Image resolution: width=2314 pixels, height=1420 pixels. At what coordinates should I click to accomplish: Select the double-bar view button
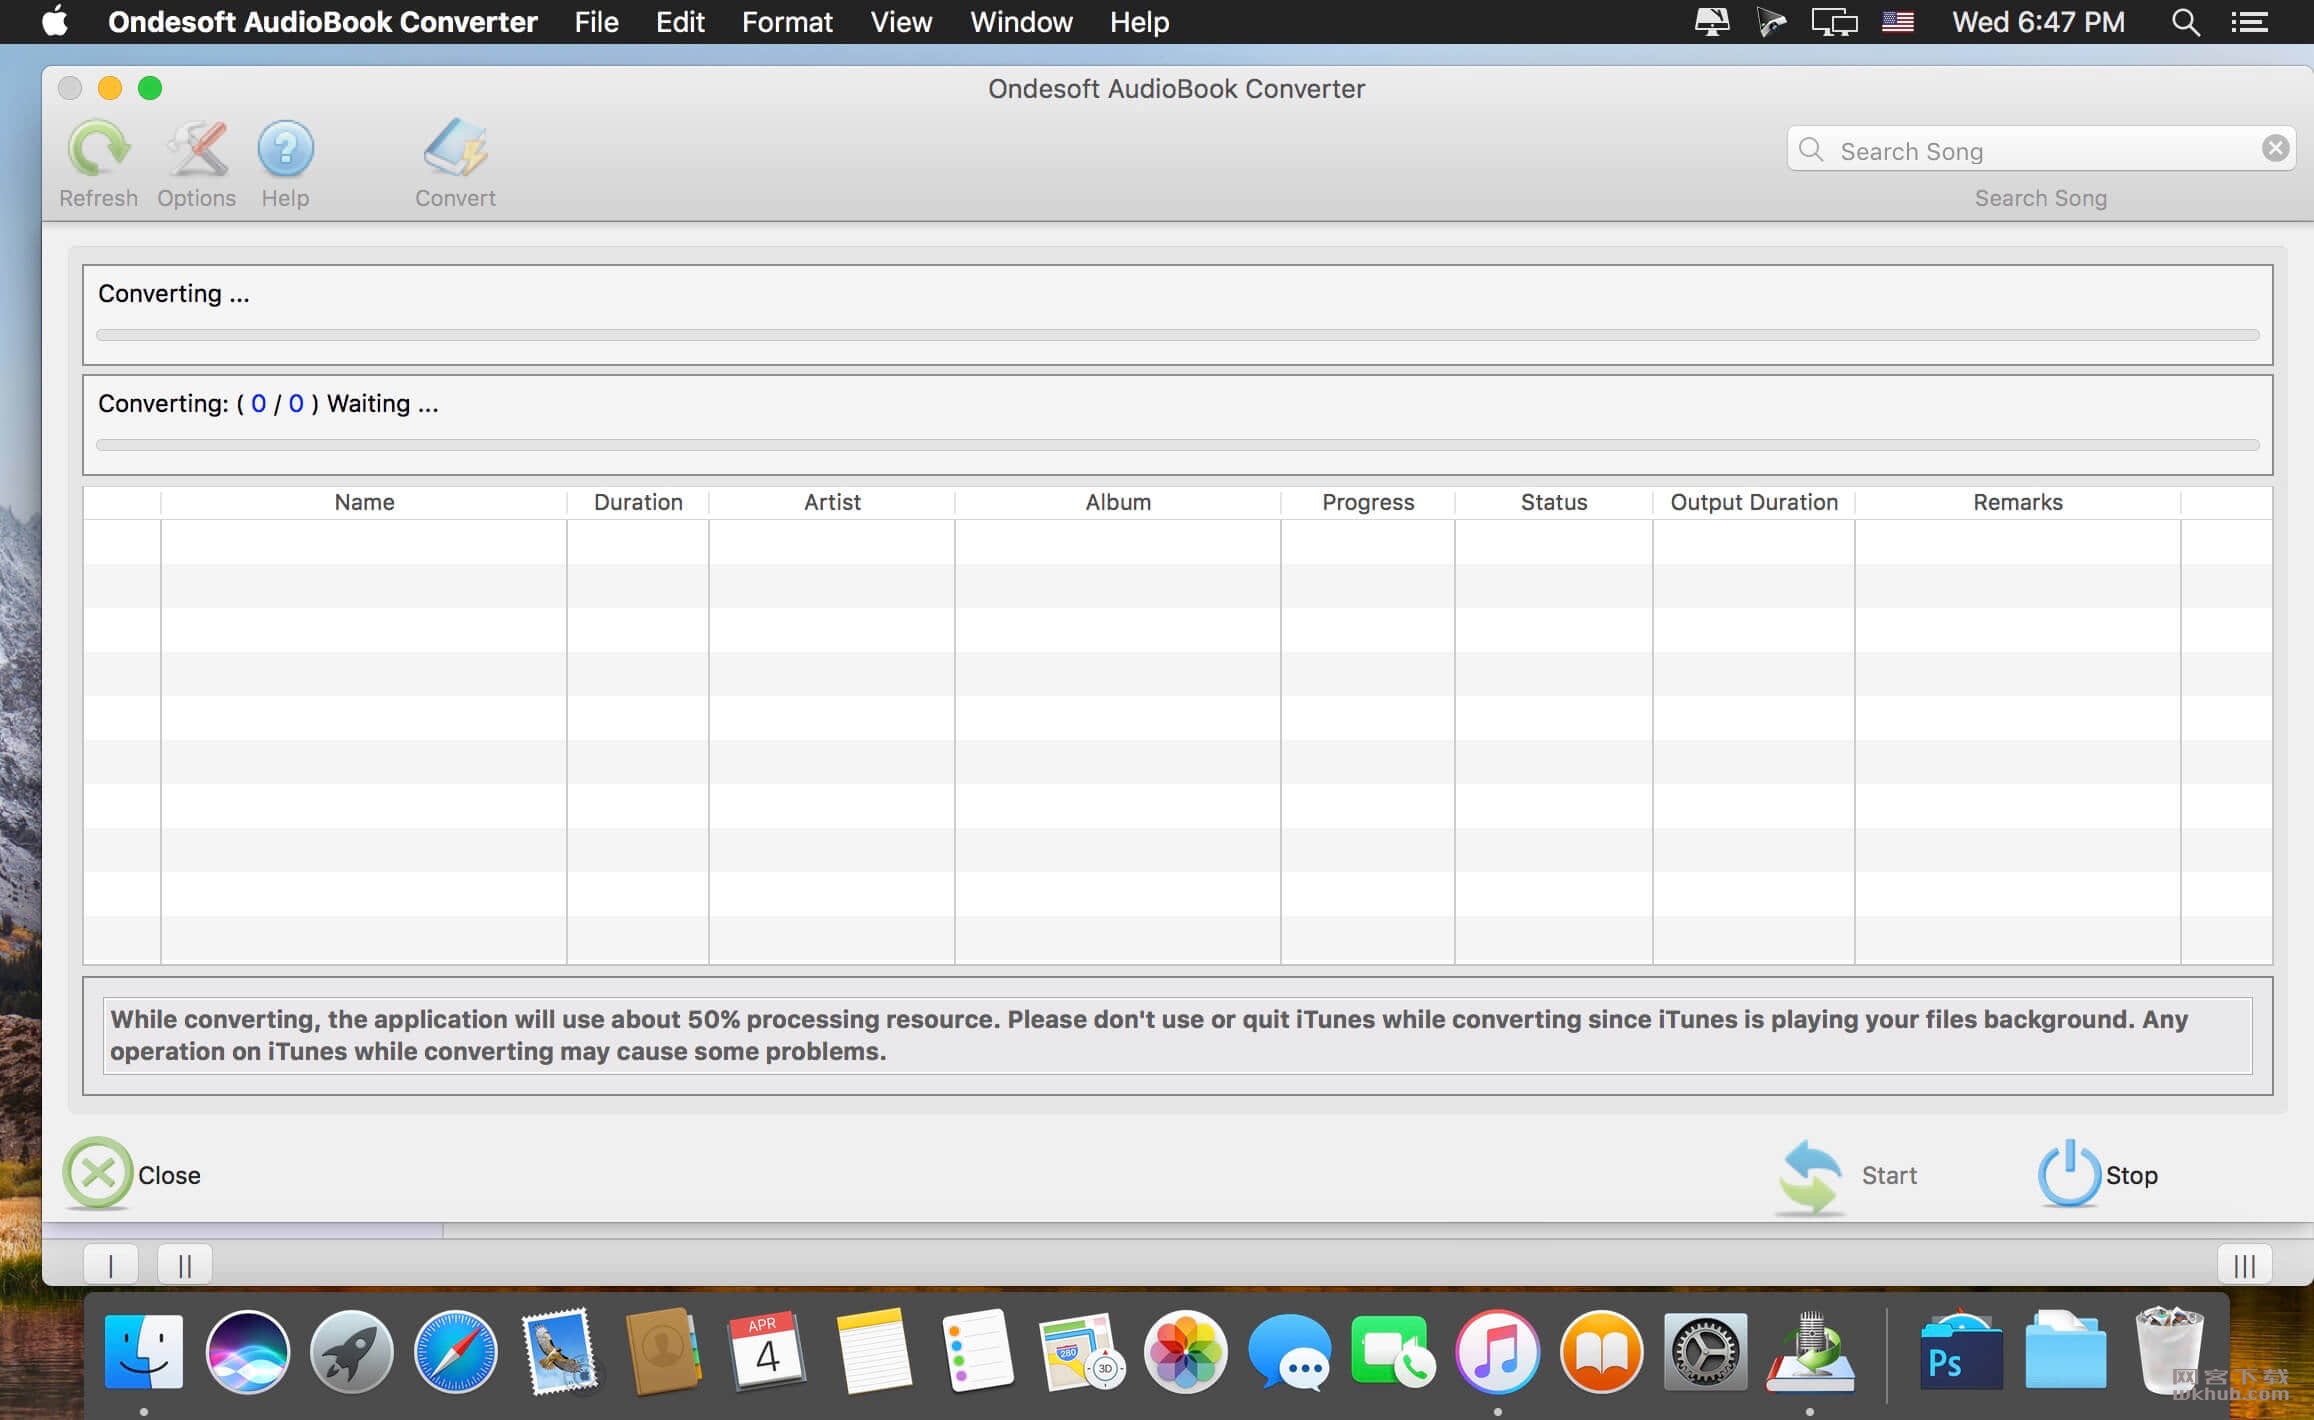(185, 1265)
